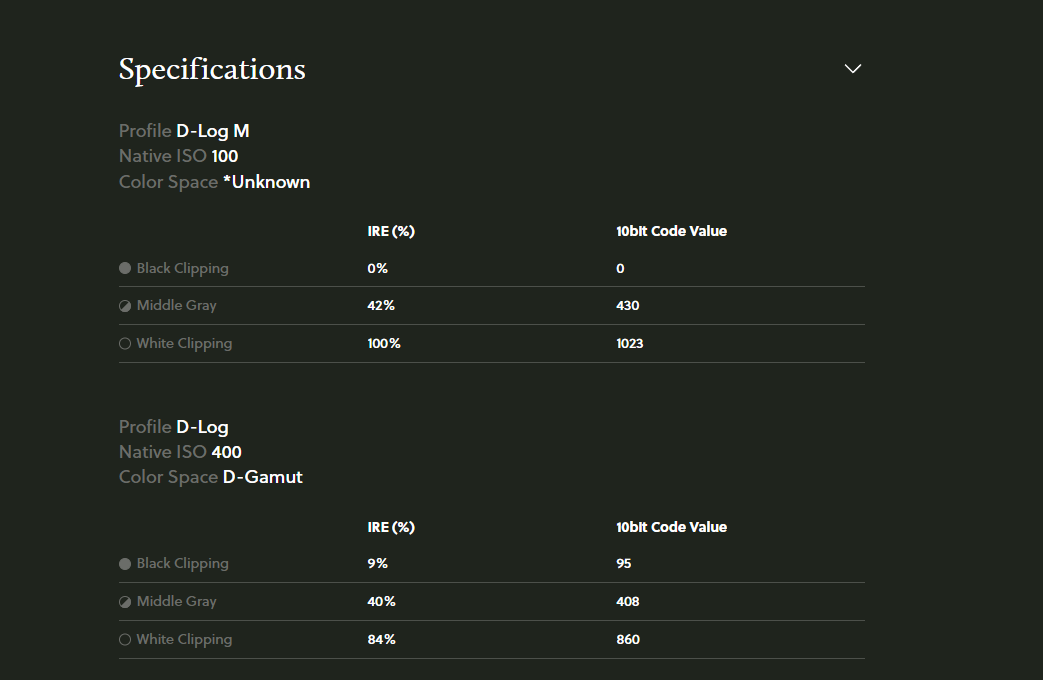Collapse the Specifications section chevron
1043x680 pixels.
point(853,69)
